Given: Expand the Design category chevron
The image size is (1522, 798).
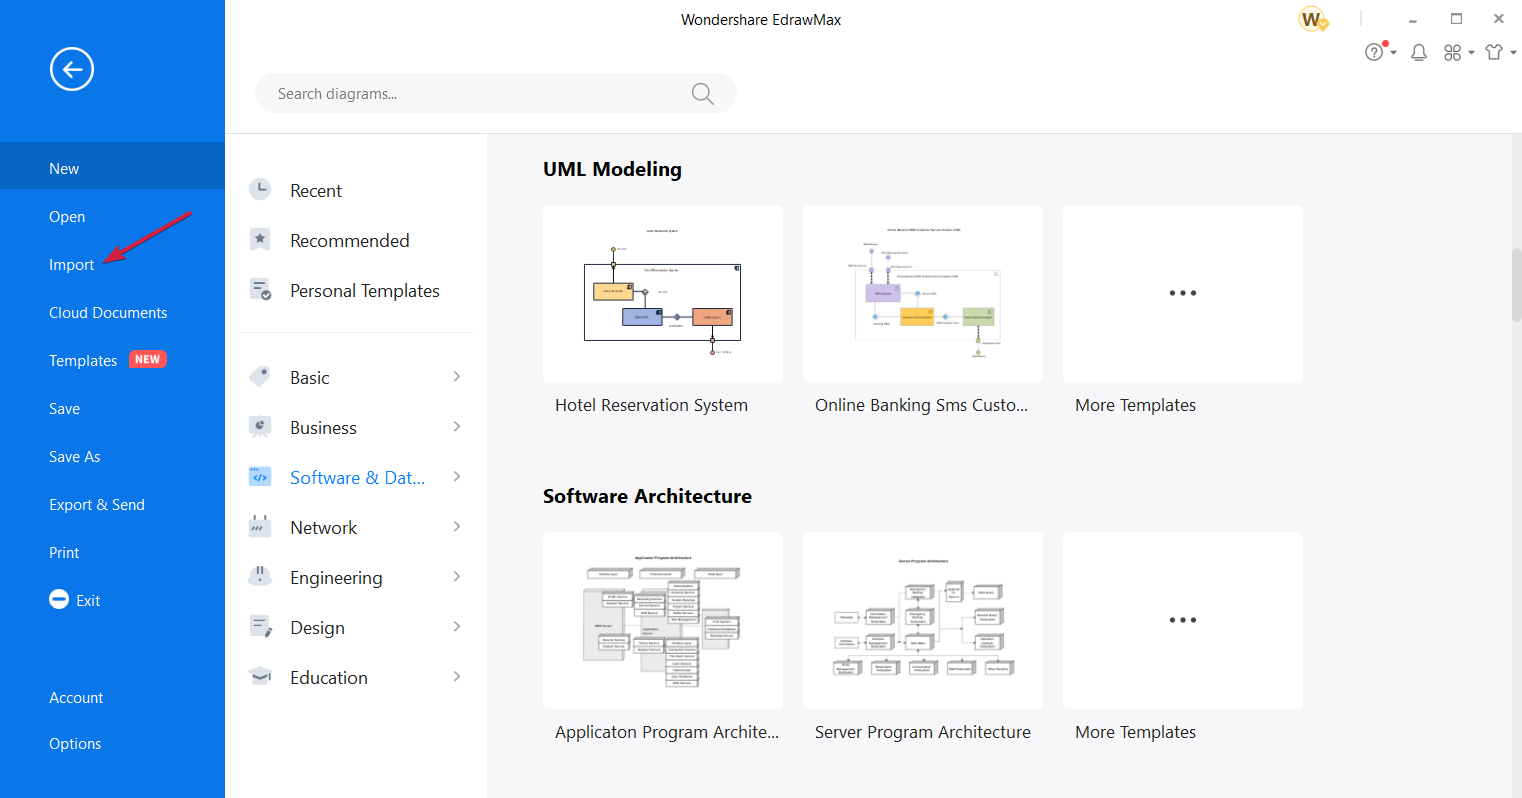Looking at the screenshot, I should (x=457, y=627).
